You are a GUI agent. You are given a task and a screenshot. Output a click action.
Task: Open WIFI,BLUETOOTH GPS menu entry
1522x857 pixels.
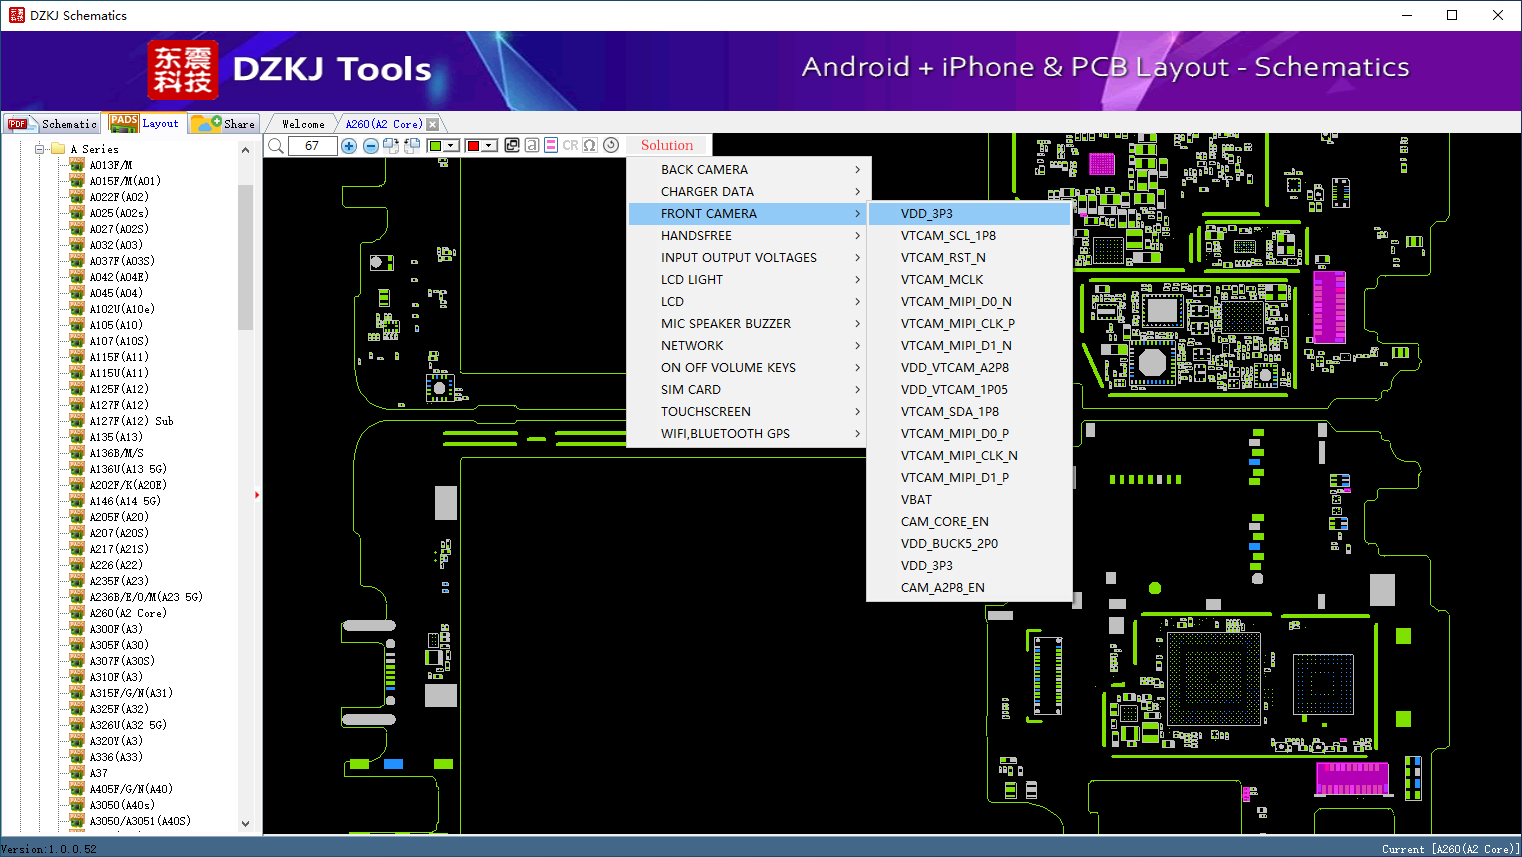pos(749,434)
